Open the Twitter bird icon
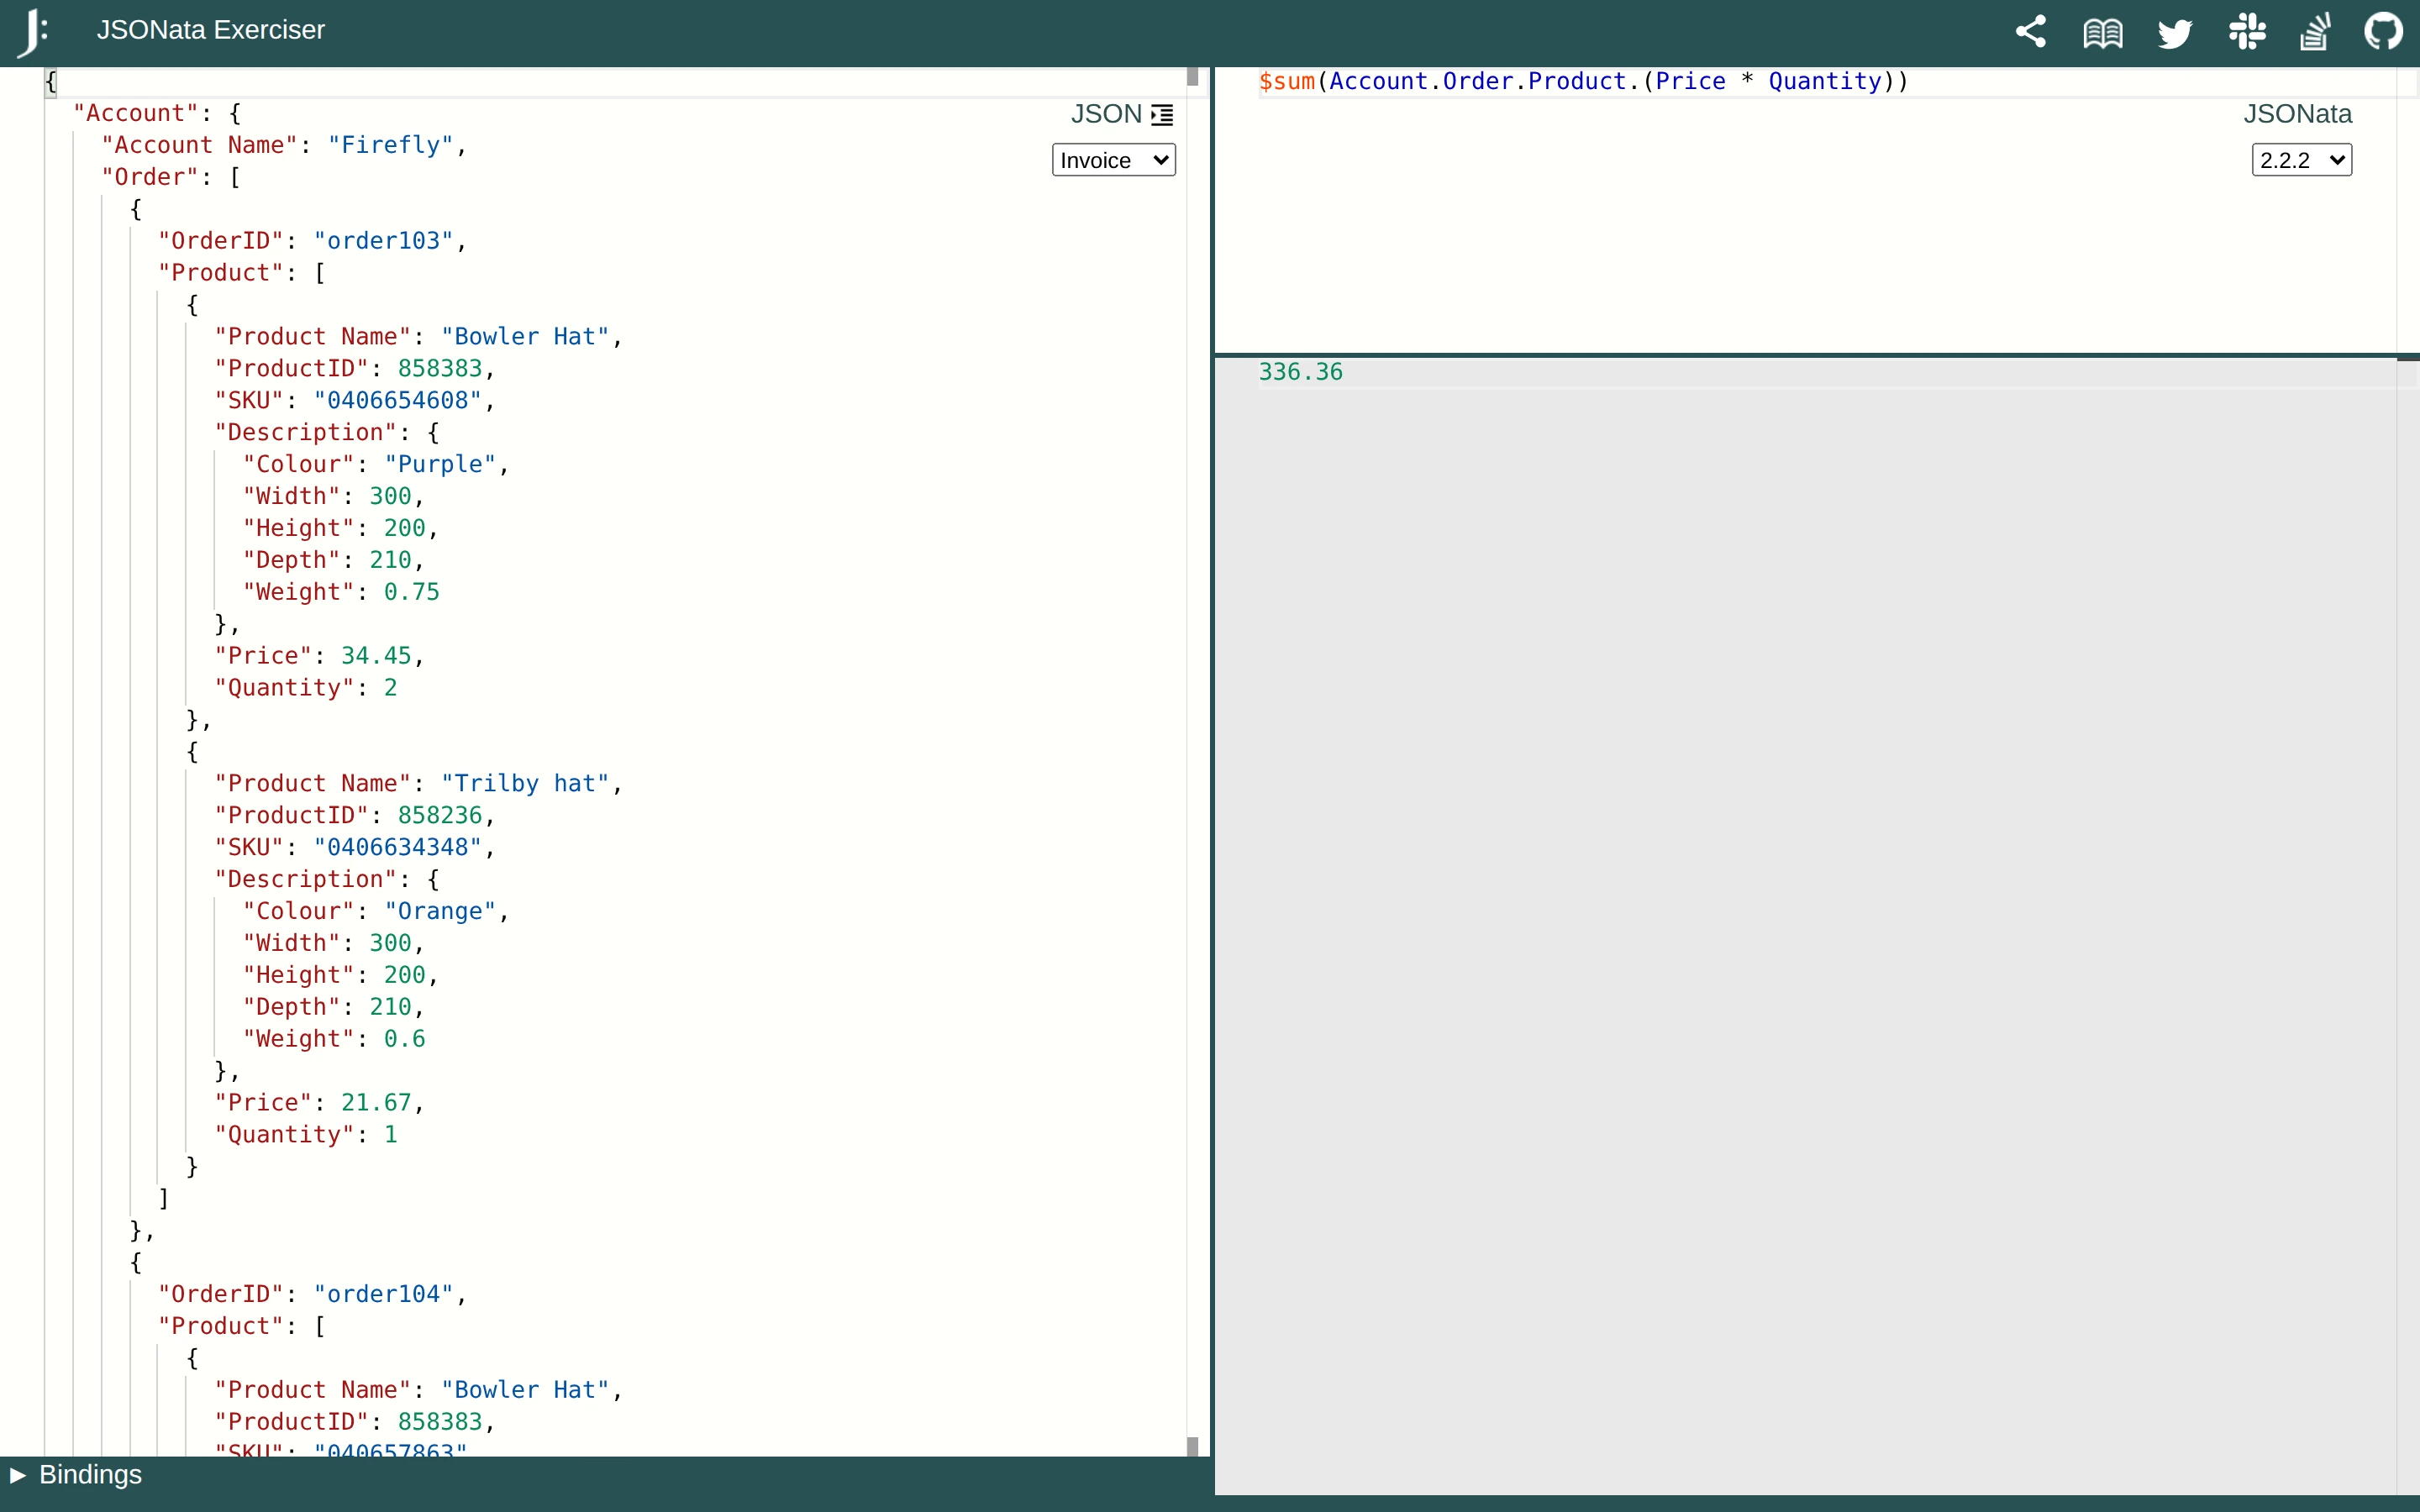 (2174, 33)
